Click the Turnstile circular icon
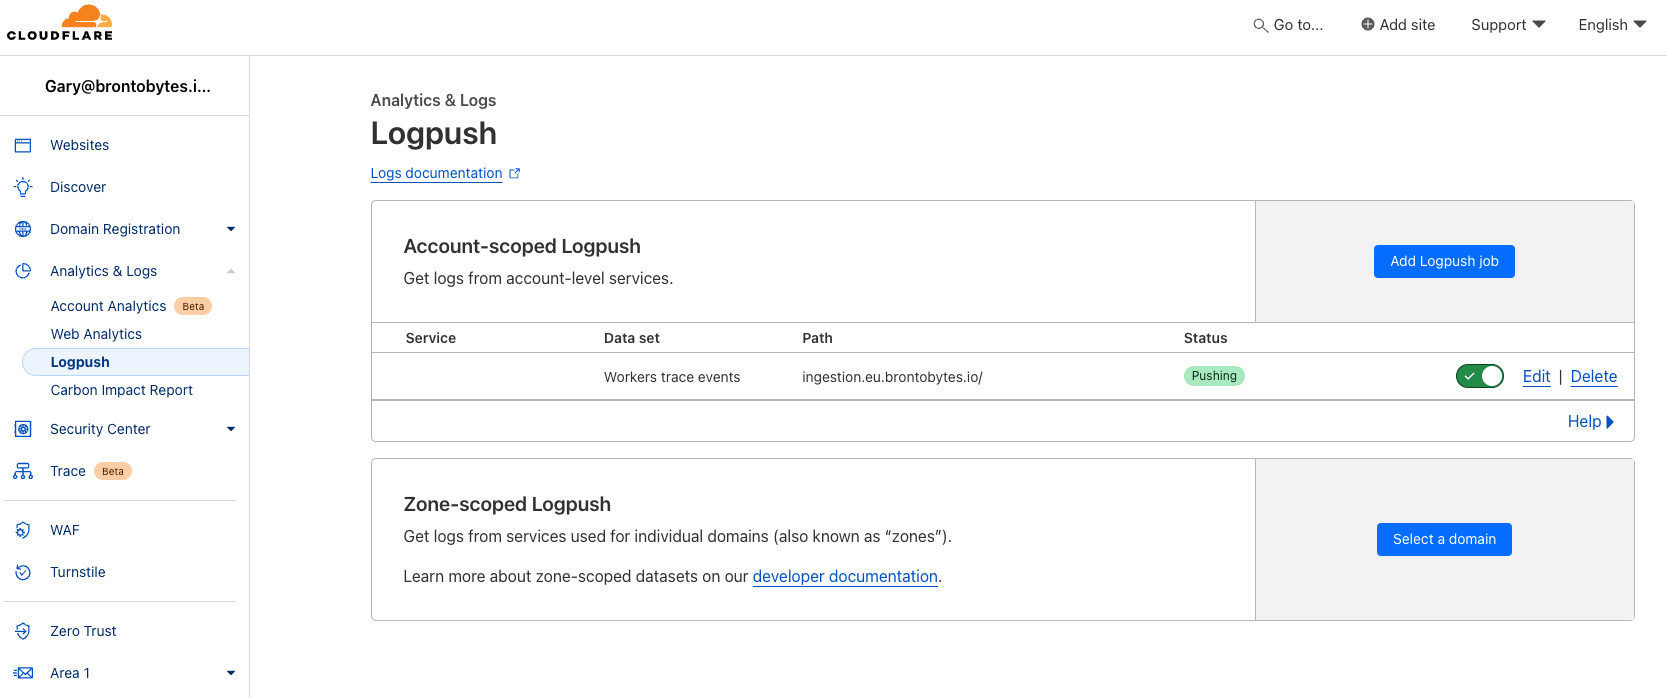Image resolution: width=1667 pixels, height=698 pixels. (x=23, y=572)
